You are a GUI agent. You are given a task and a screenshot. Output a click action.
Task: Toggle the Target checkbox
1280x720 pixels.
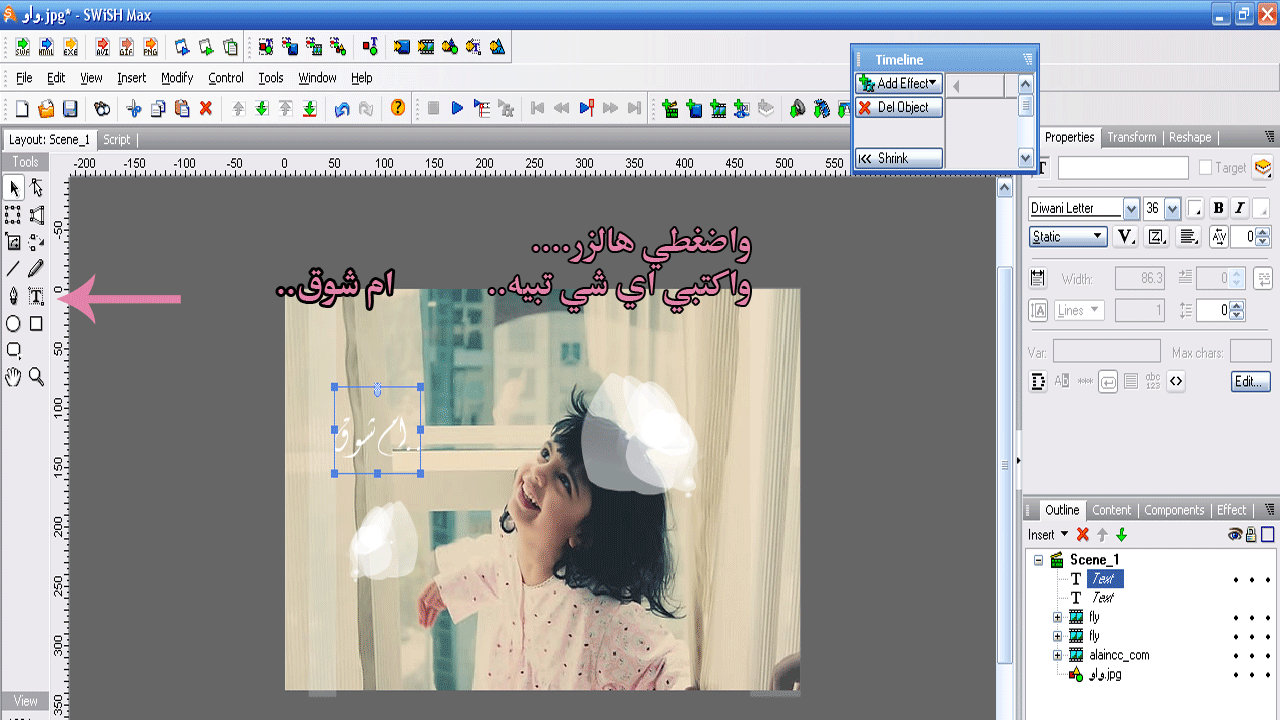click(1206, 168)
